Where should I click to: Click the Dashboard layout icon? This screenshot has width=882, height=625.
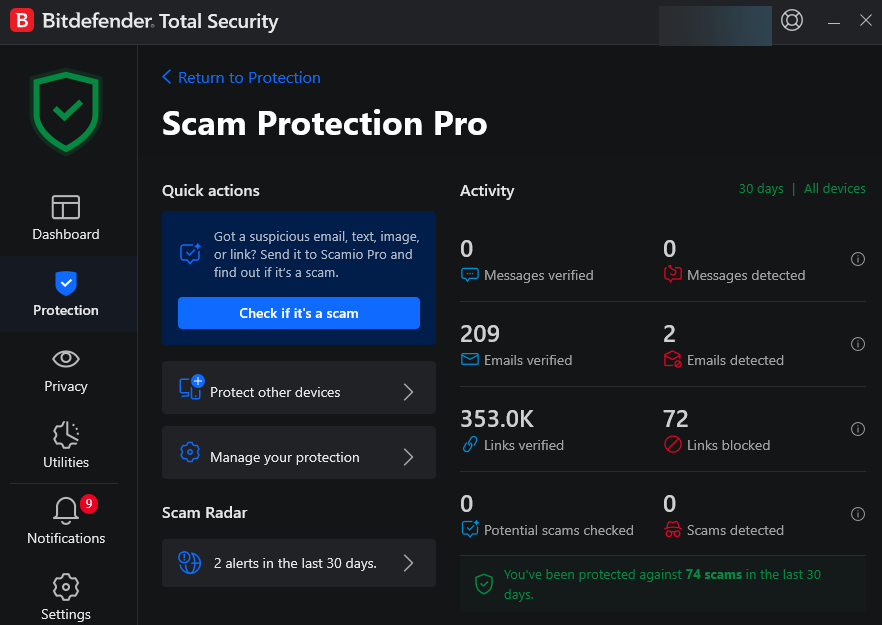[x=66, y=207]
